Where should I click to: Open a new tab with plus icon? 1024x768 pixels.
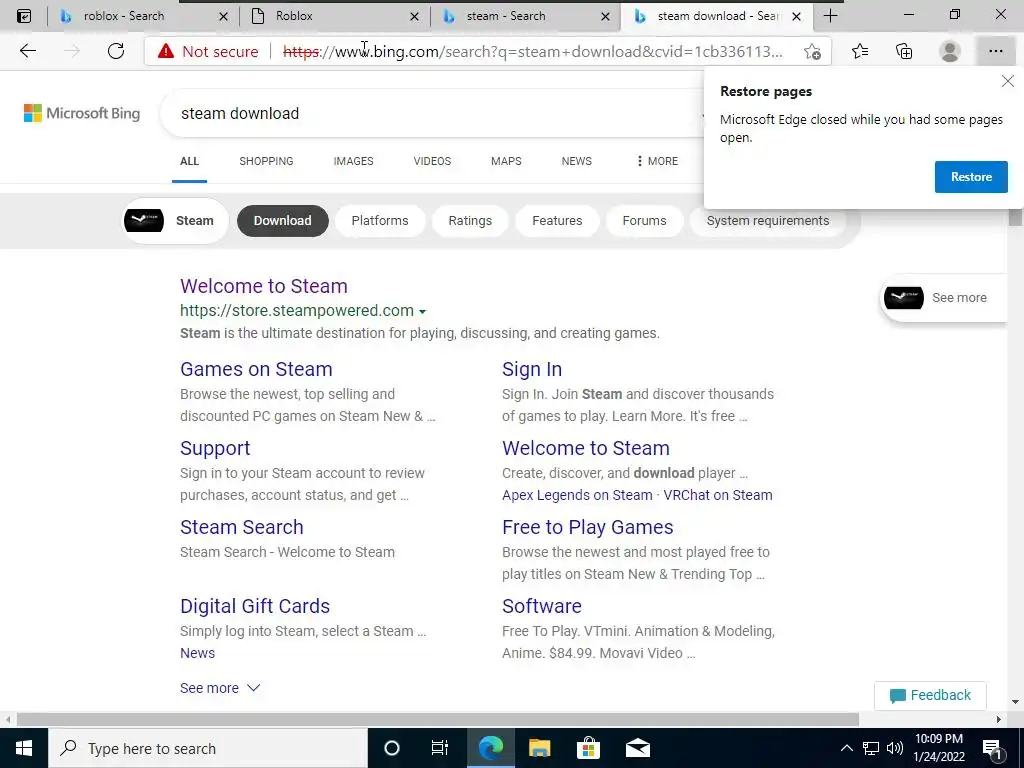pyautogui.click(x=830, y=16)
